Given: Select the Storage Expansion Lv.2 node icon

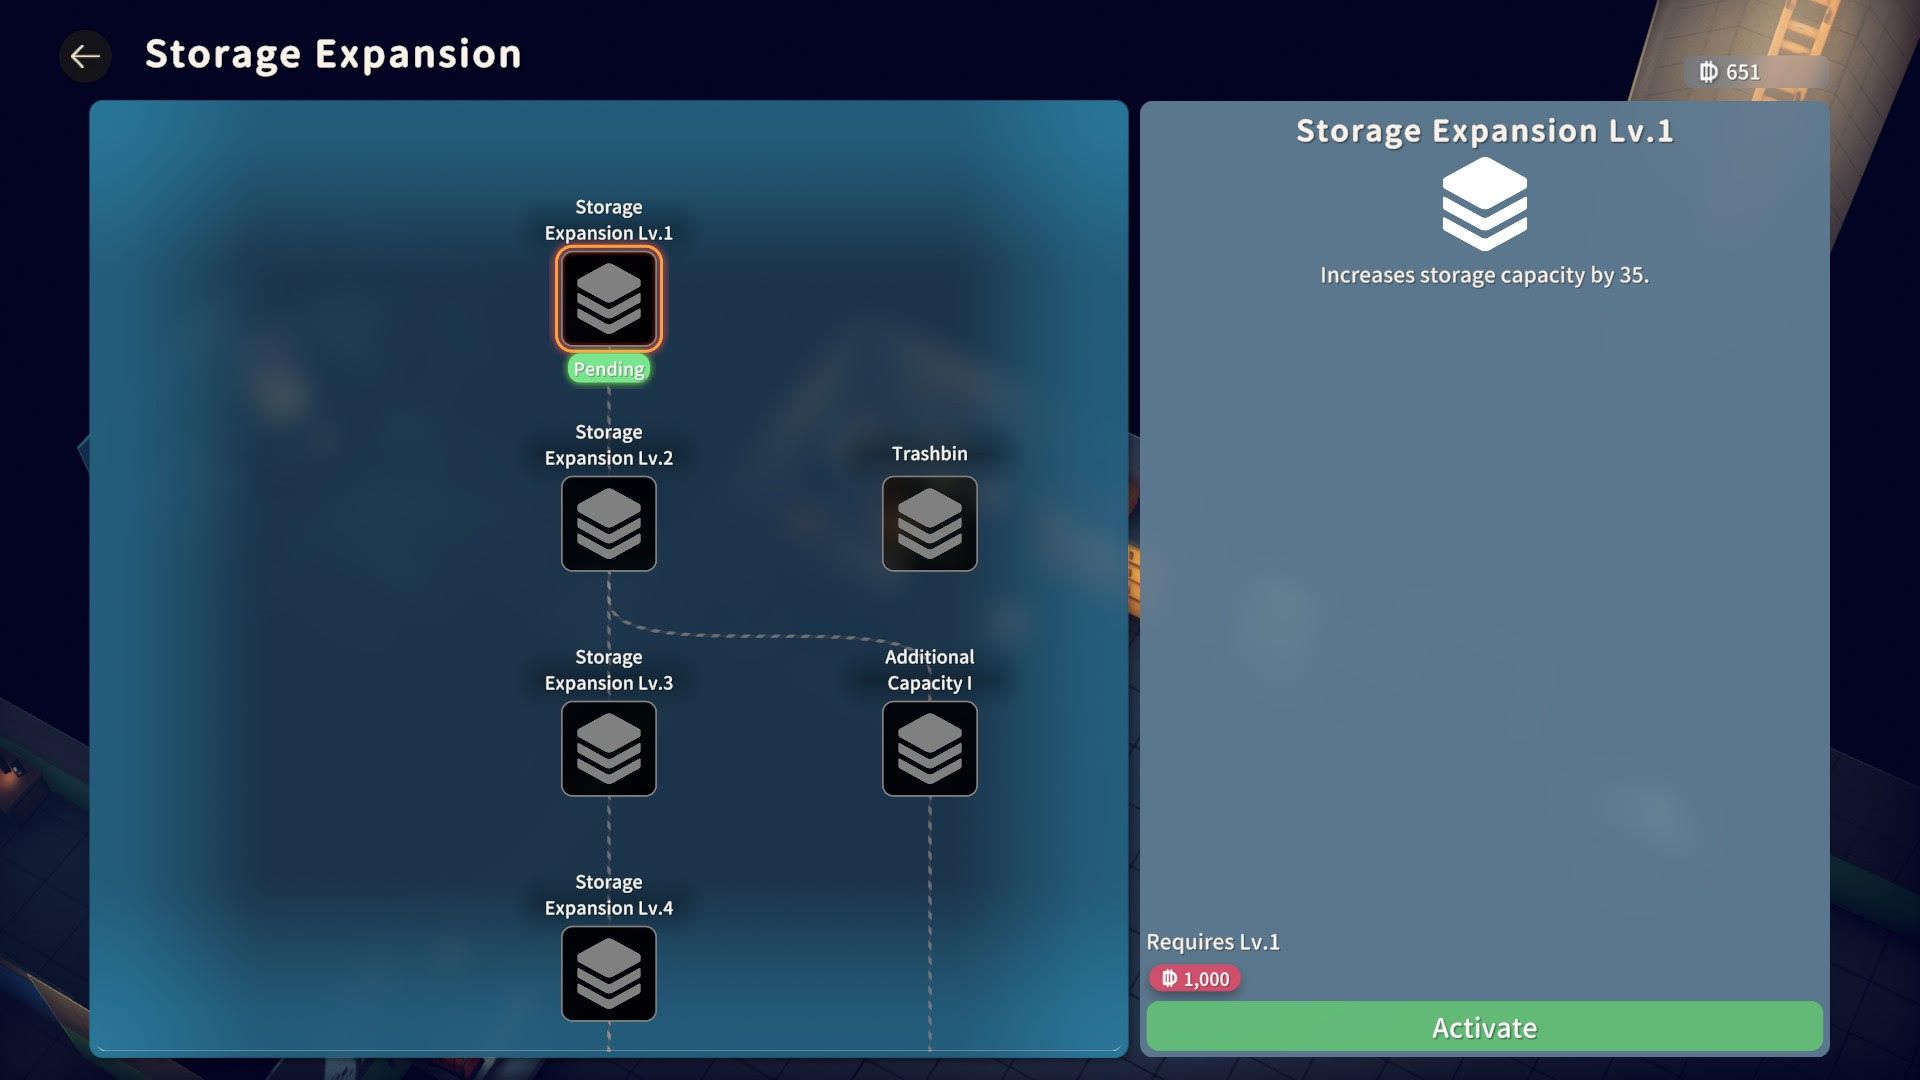Looking at the screenshot, I should coord(608,524).
